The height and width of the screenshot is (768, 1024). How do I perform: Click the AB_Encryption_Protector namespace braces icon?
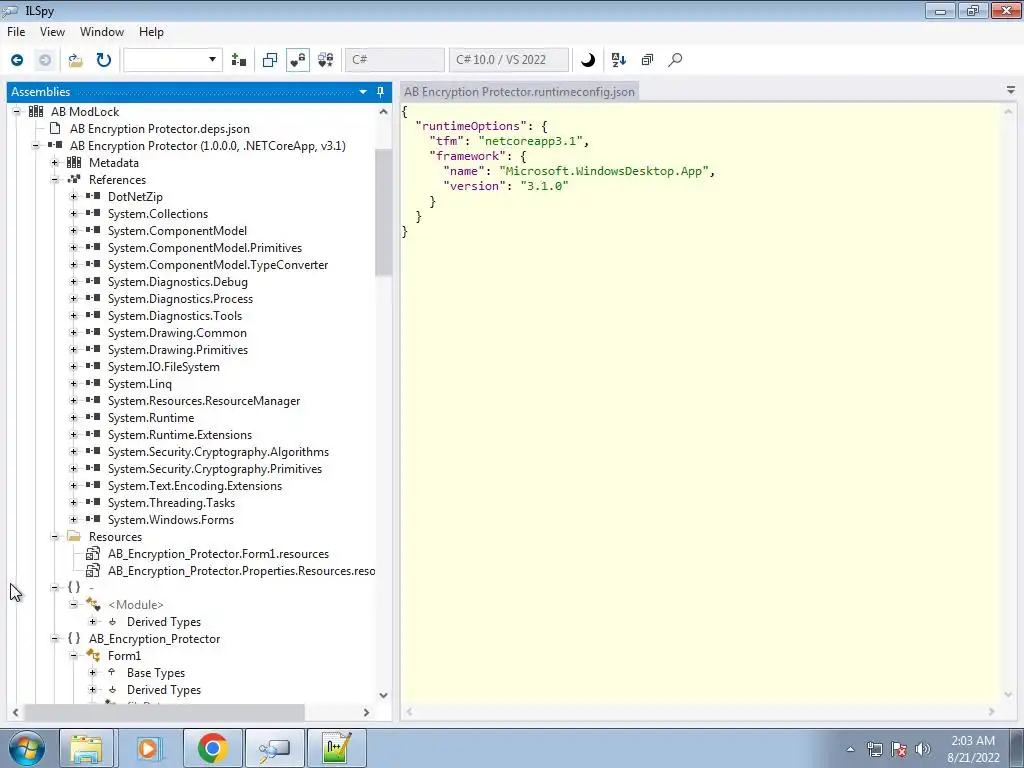[x=74, y=638]
